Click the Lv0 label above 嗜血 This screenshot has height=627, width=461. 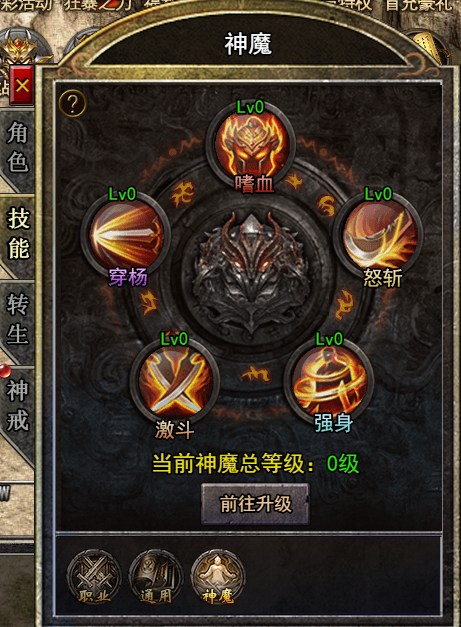click(250, 107)
